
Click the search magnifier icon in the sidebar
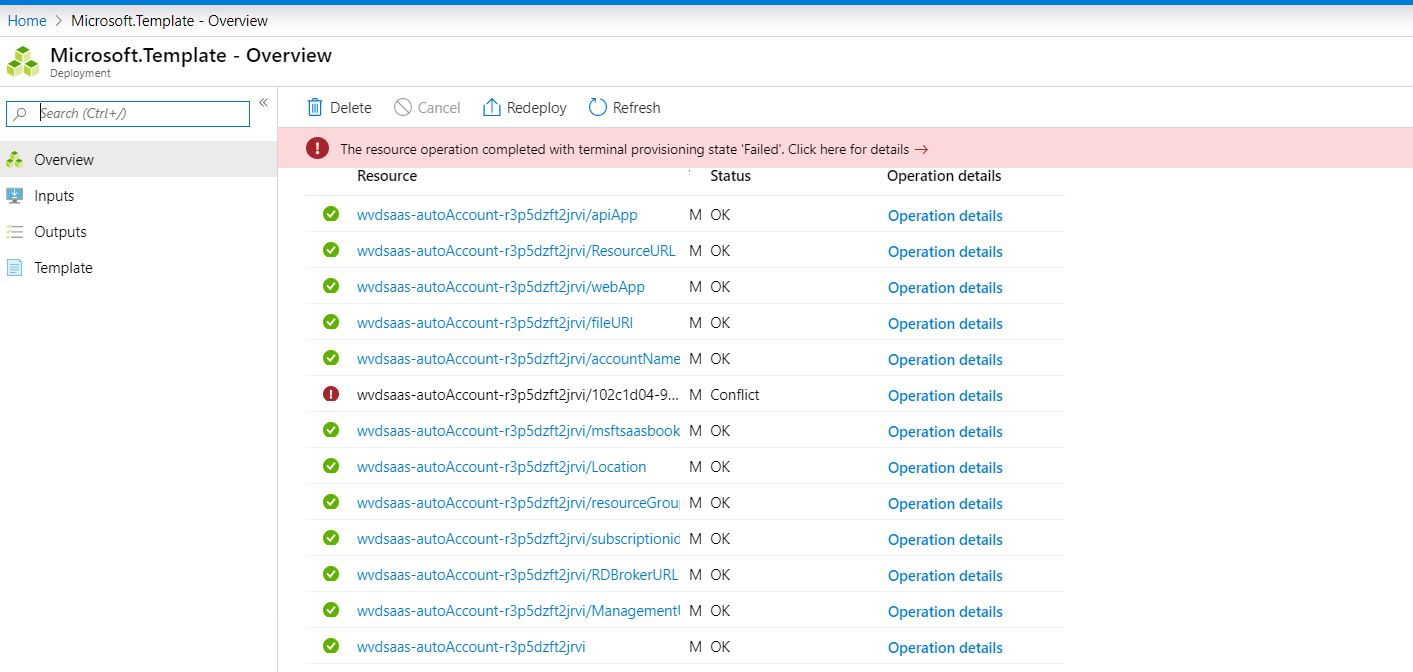click(22, 113)
